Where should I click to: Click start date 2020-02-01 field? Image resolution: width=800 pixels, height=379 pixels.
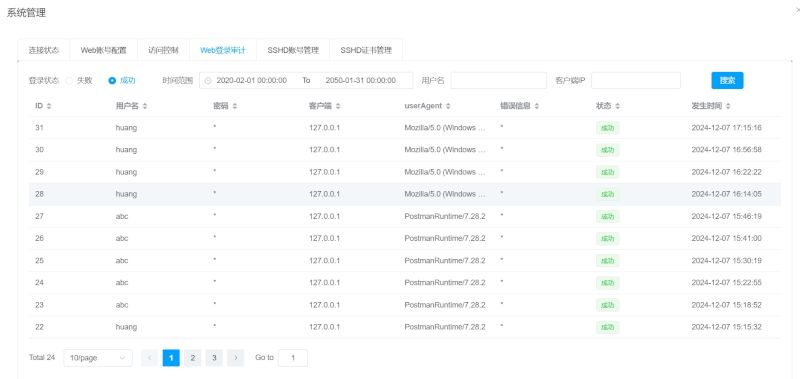tap(252, 81)
